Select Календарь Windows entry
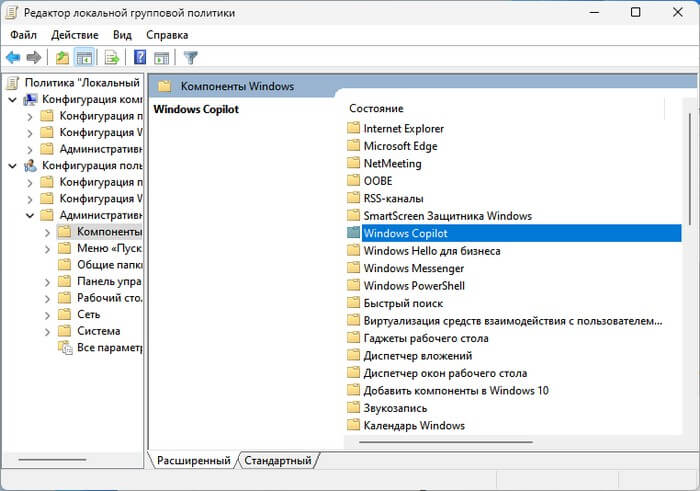 point(414,425)
